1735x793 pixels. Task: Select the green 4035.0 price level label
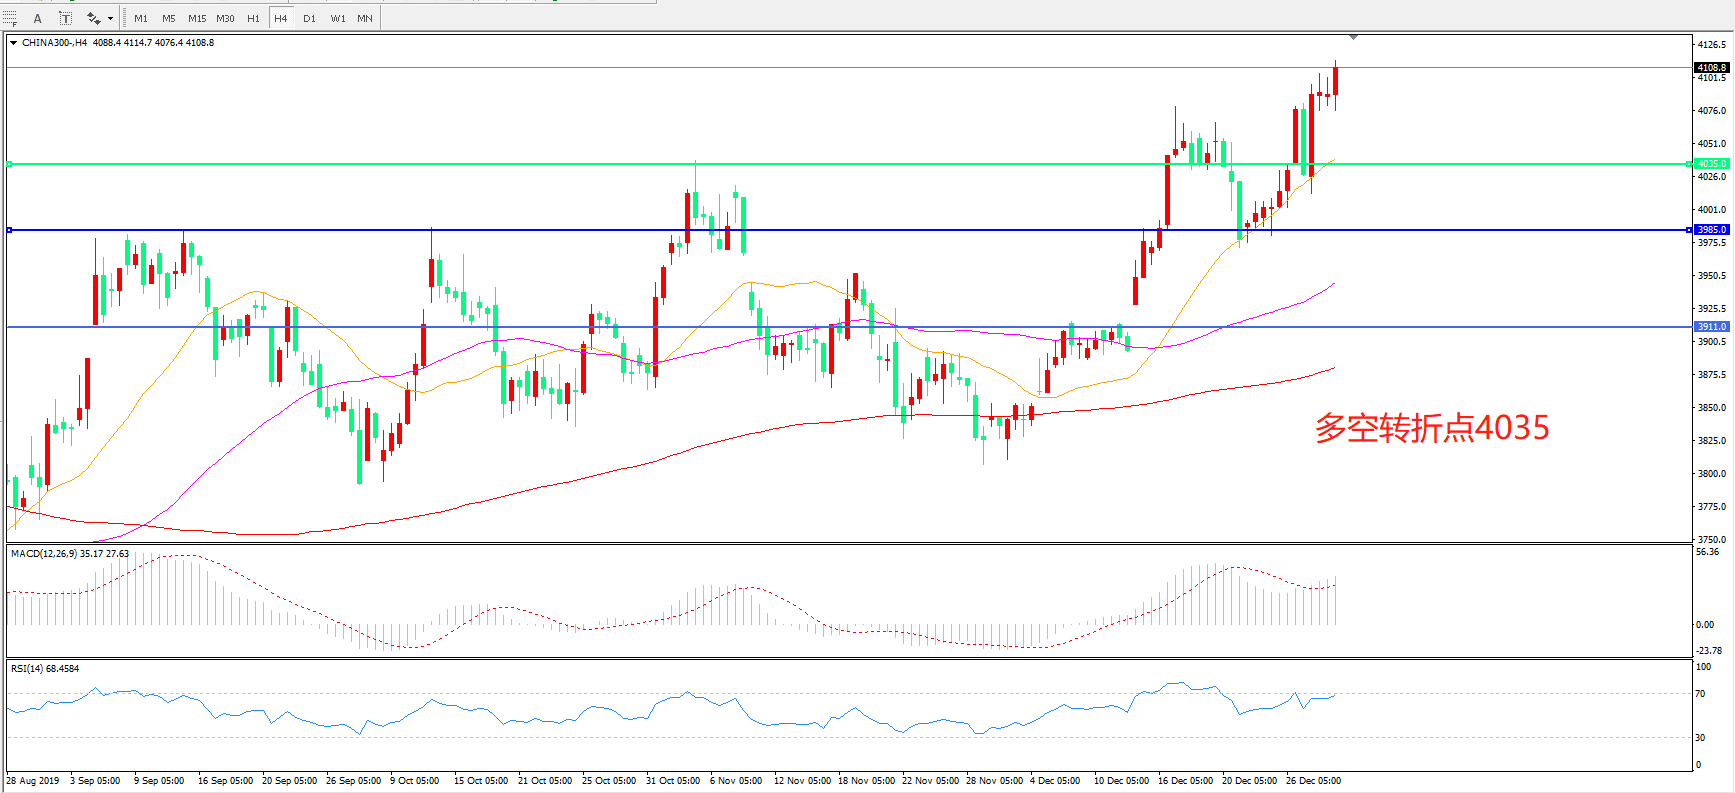1711,164
